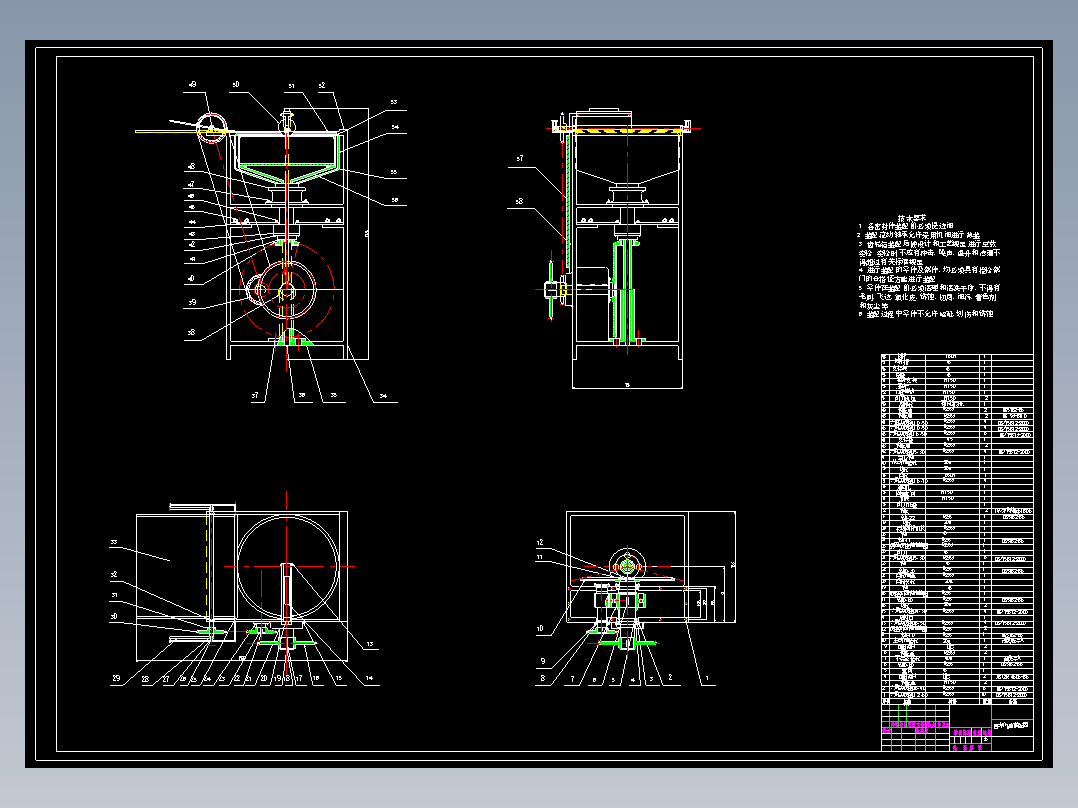The image size is (1078, 808).
Task: Select part label 58 on side view
Action: [x=519, y=201]
